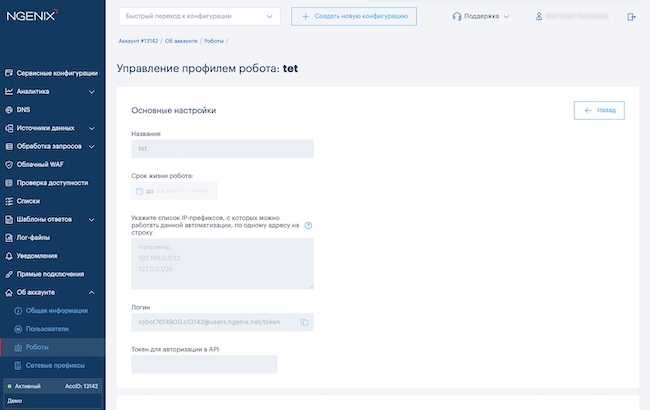Click the Источники данных icon
650x410 pixels.
[9, 128]
